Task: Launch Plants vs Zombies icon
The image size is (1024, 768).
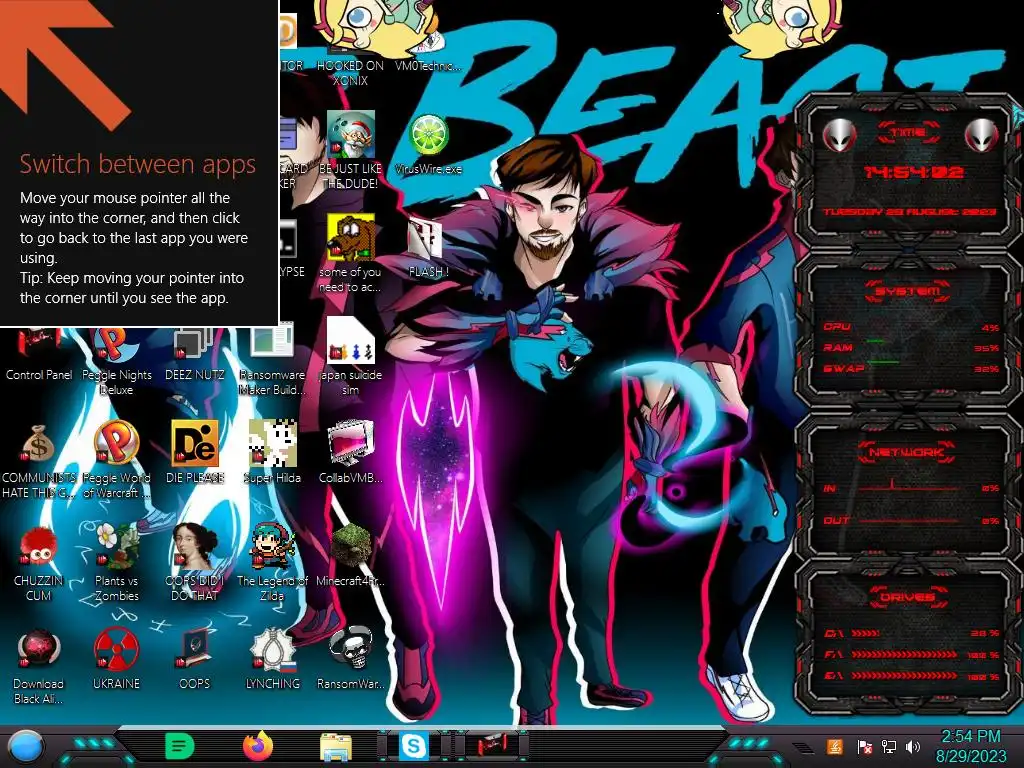Action: (116, 563)
